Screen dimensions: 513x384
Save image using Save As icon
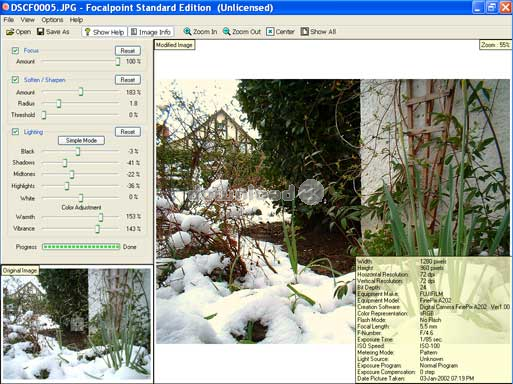tap(53, 32)
